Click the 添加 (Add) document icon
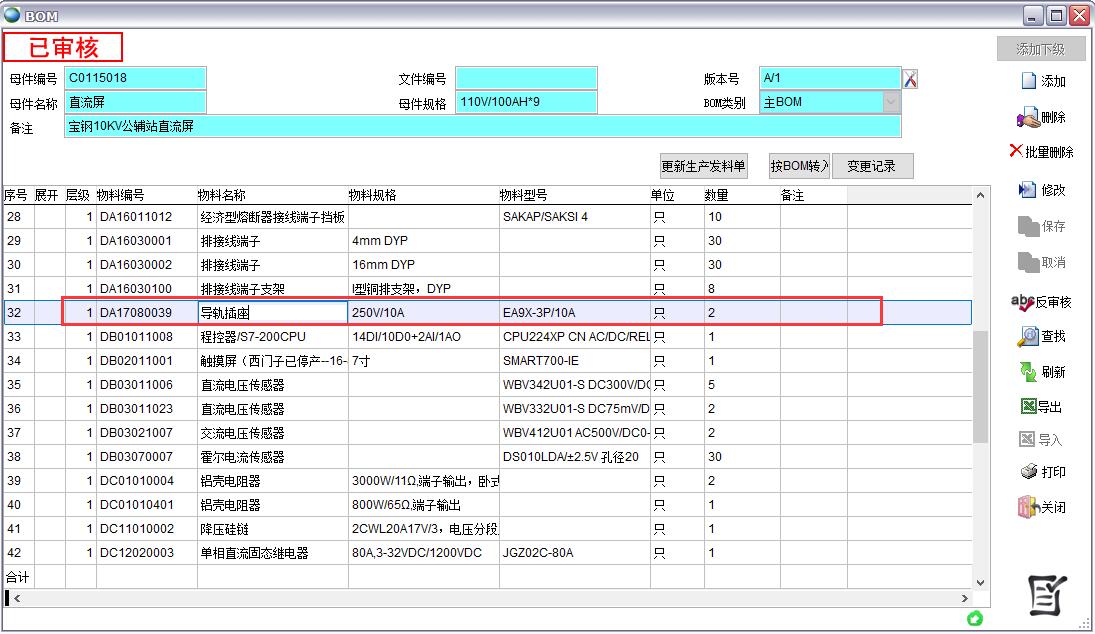1095x634 pixels. [1029, 81]
